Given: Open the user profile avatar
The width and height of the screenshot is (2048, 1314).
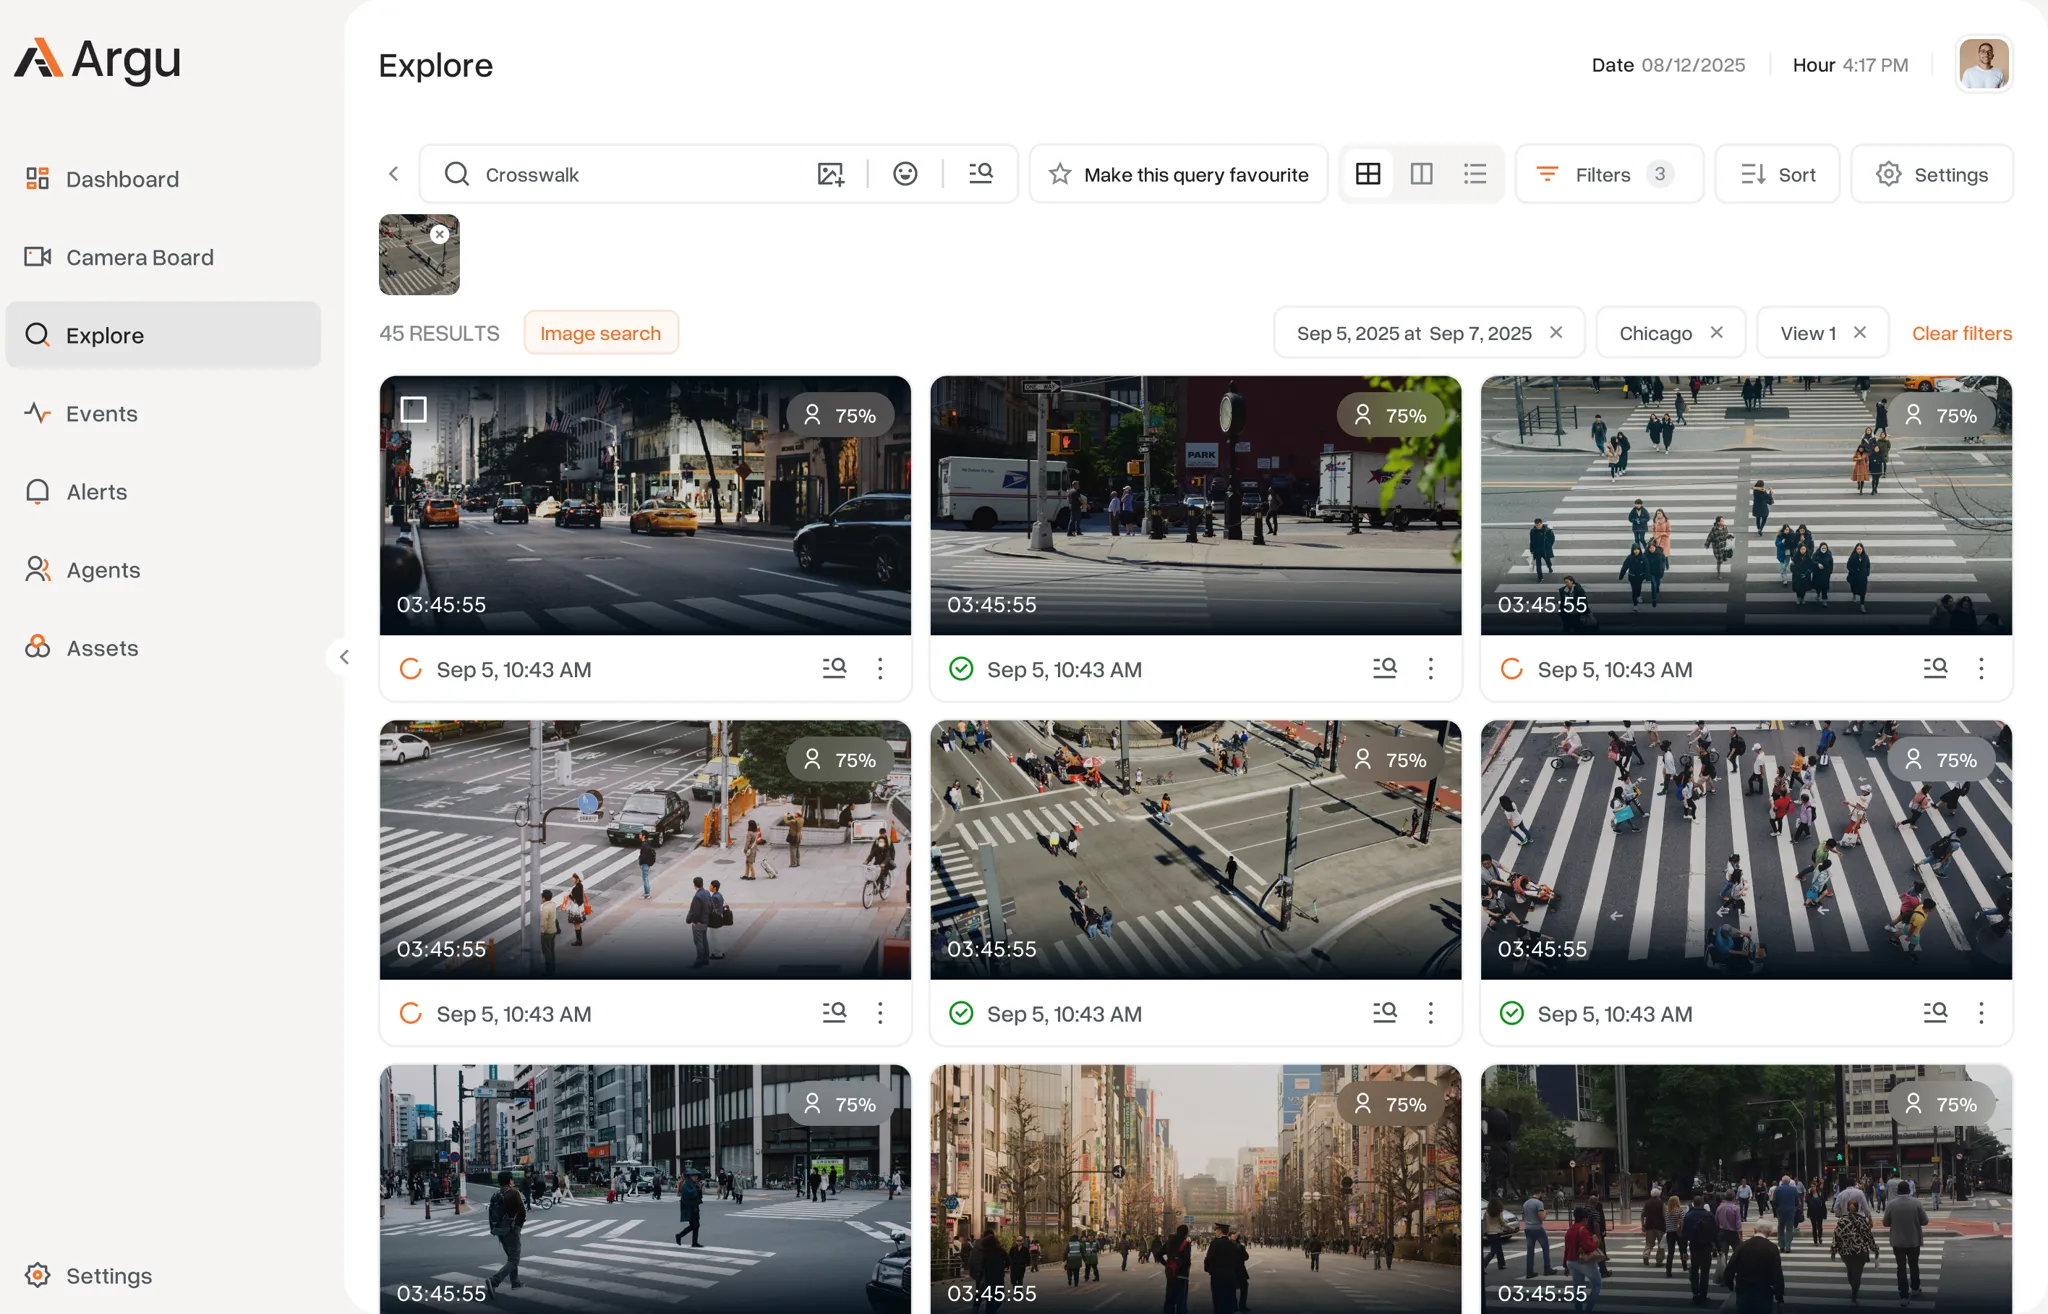Looking at the screenshot, I should (1983, 64).
